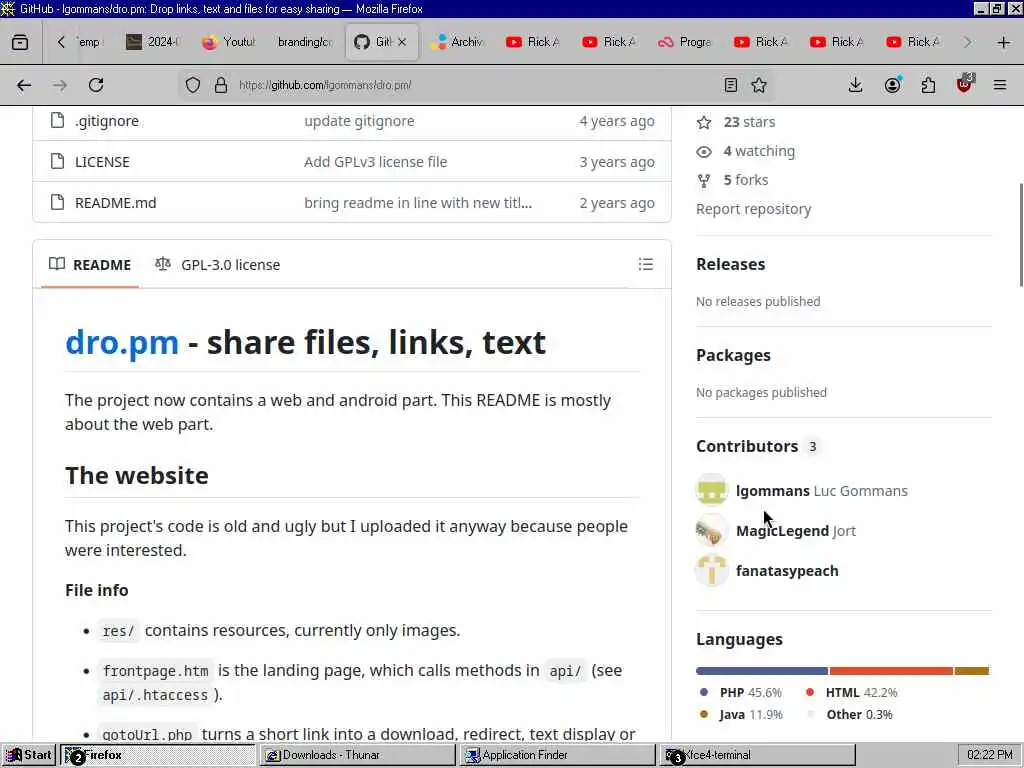Viewport: 1024px width, 768px height.
Task: Click Java 11.9% language link
Action: pyautogui.click(x=741, y=714)
